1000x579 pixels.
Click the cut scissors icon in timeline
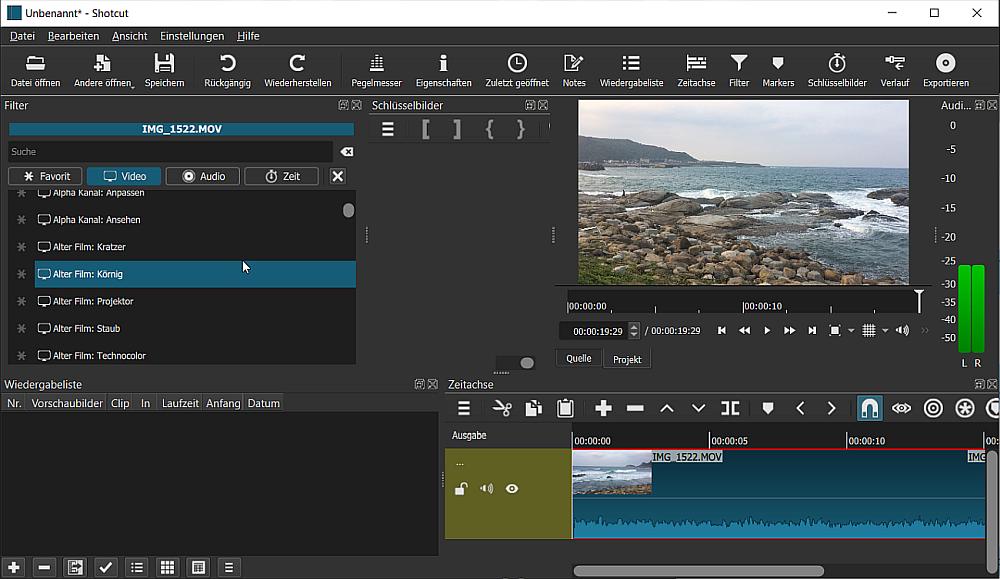pyautogui.click(x=502, y=408)
